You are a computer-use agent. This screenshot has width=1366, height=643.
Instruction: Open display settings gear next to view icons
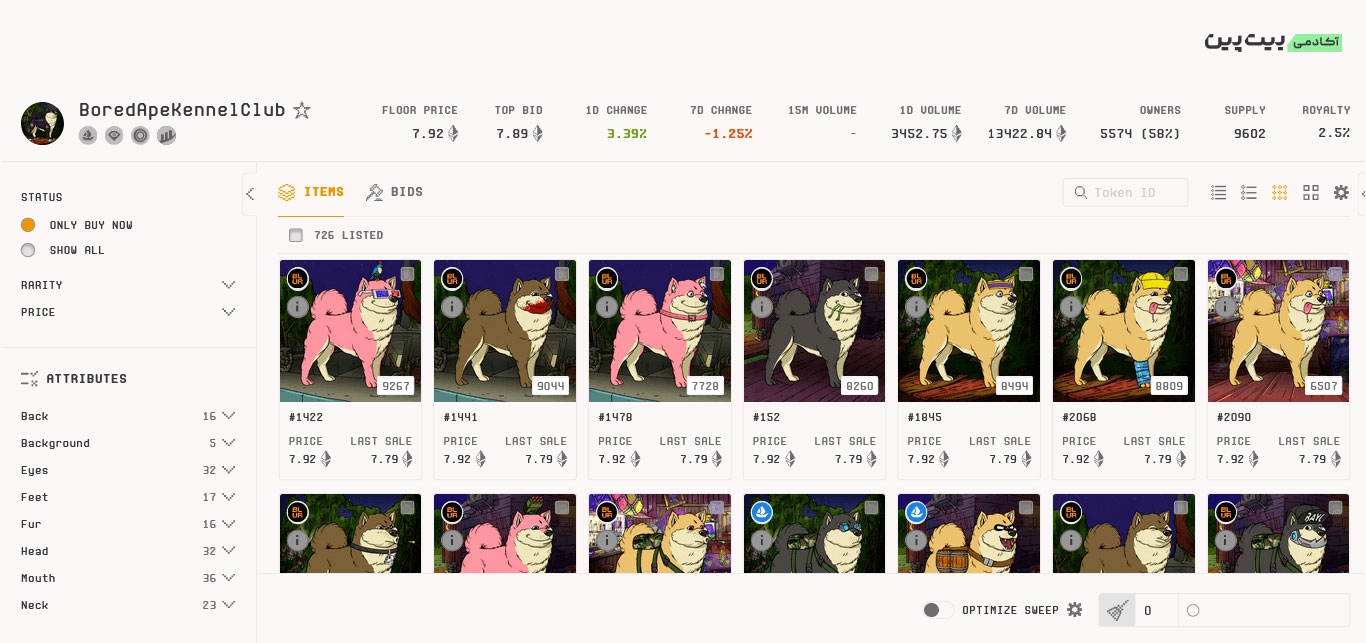(x=1341, y=192)
